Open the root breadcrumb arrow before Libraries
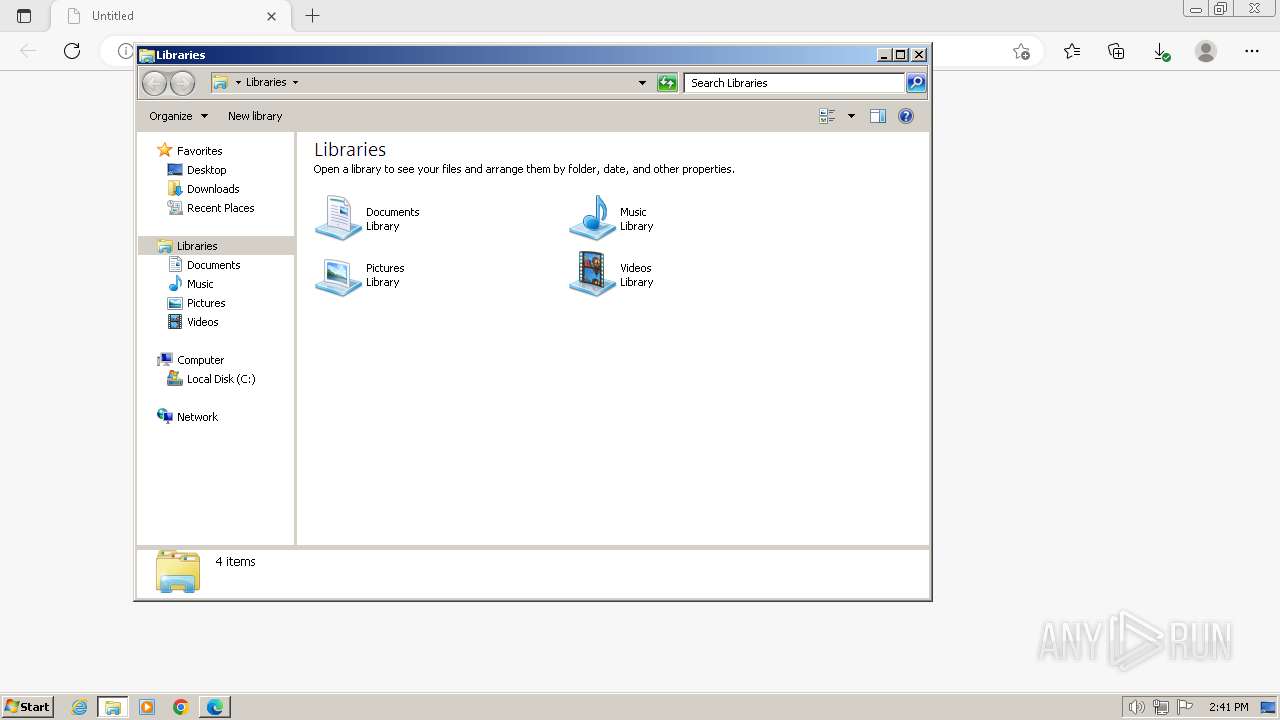1280x720 pixels. [x=238, y=83]
